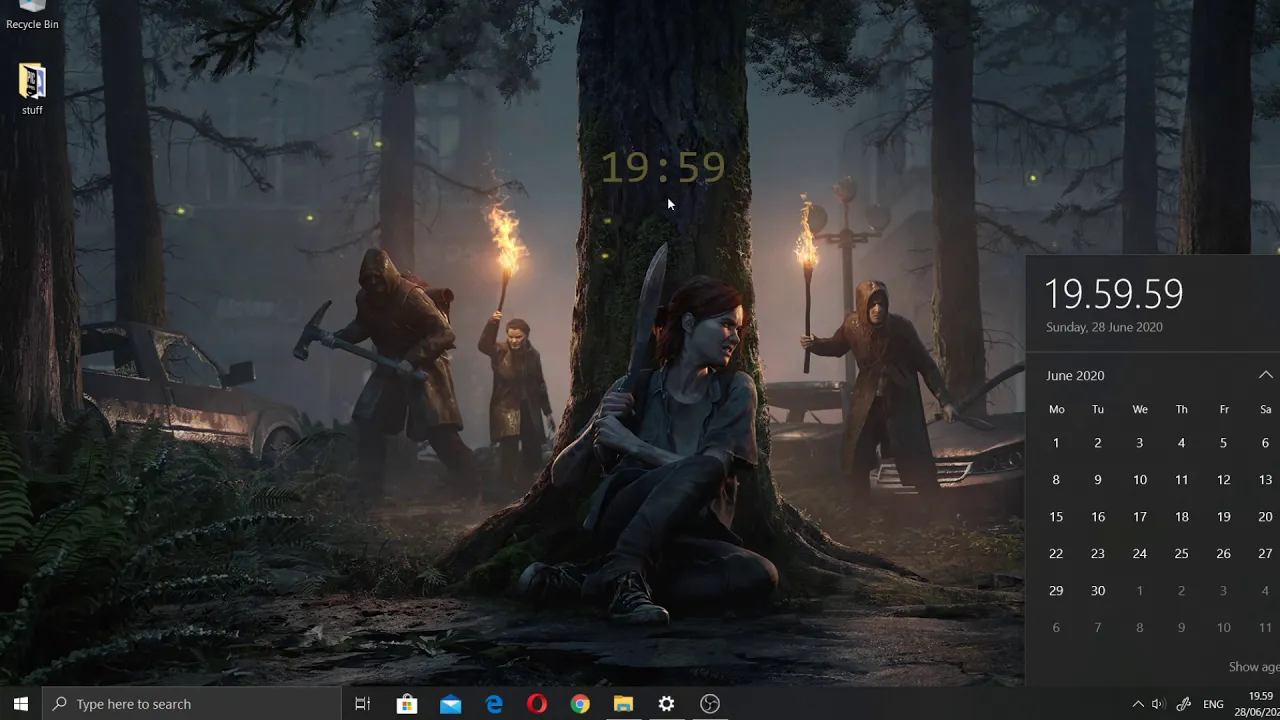1280x720 pixels.
Task: Open Settings gear on taskbar
Action: (667, 704)
